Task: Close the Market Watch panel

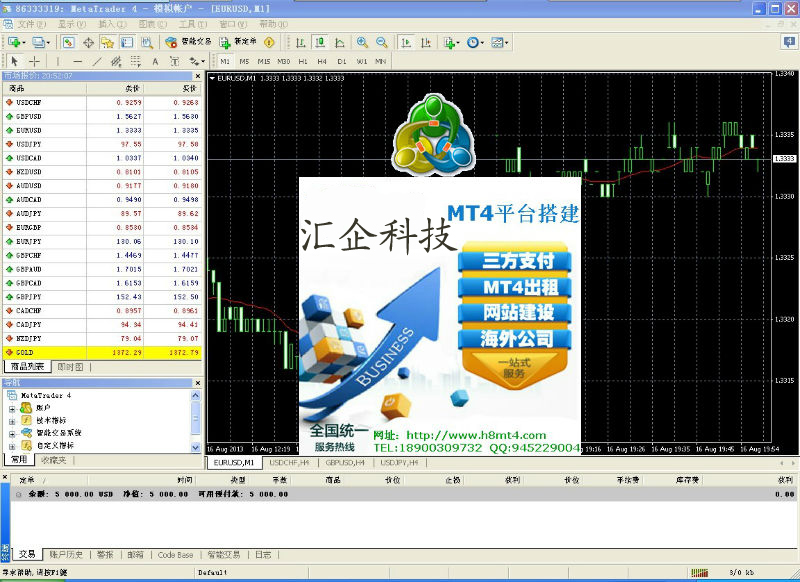Action: tap(198, 76)
